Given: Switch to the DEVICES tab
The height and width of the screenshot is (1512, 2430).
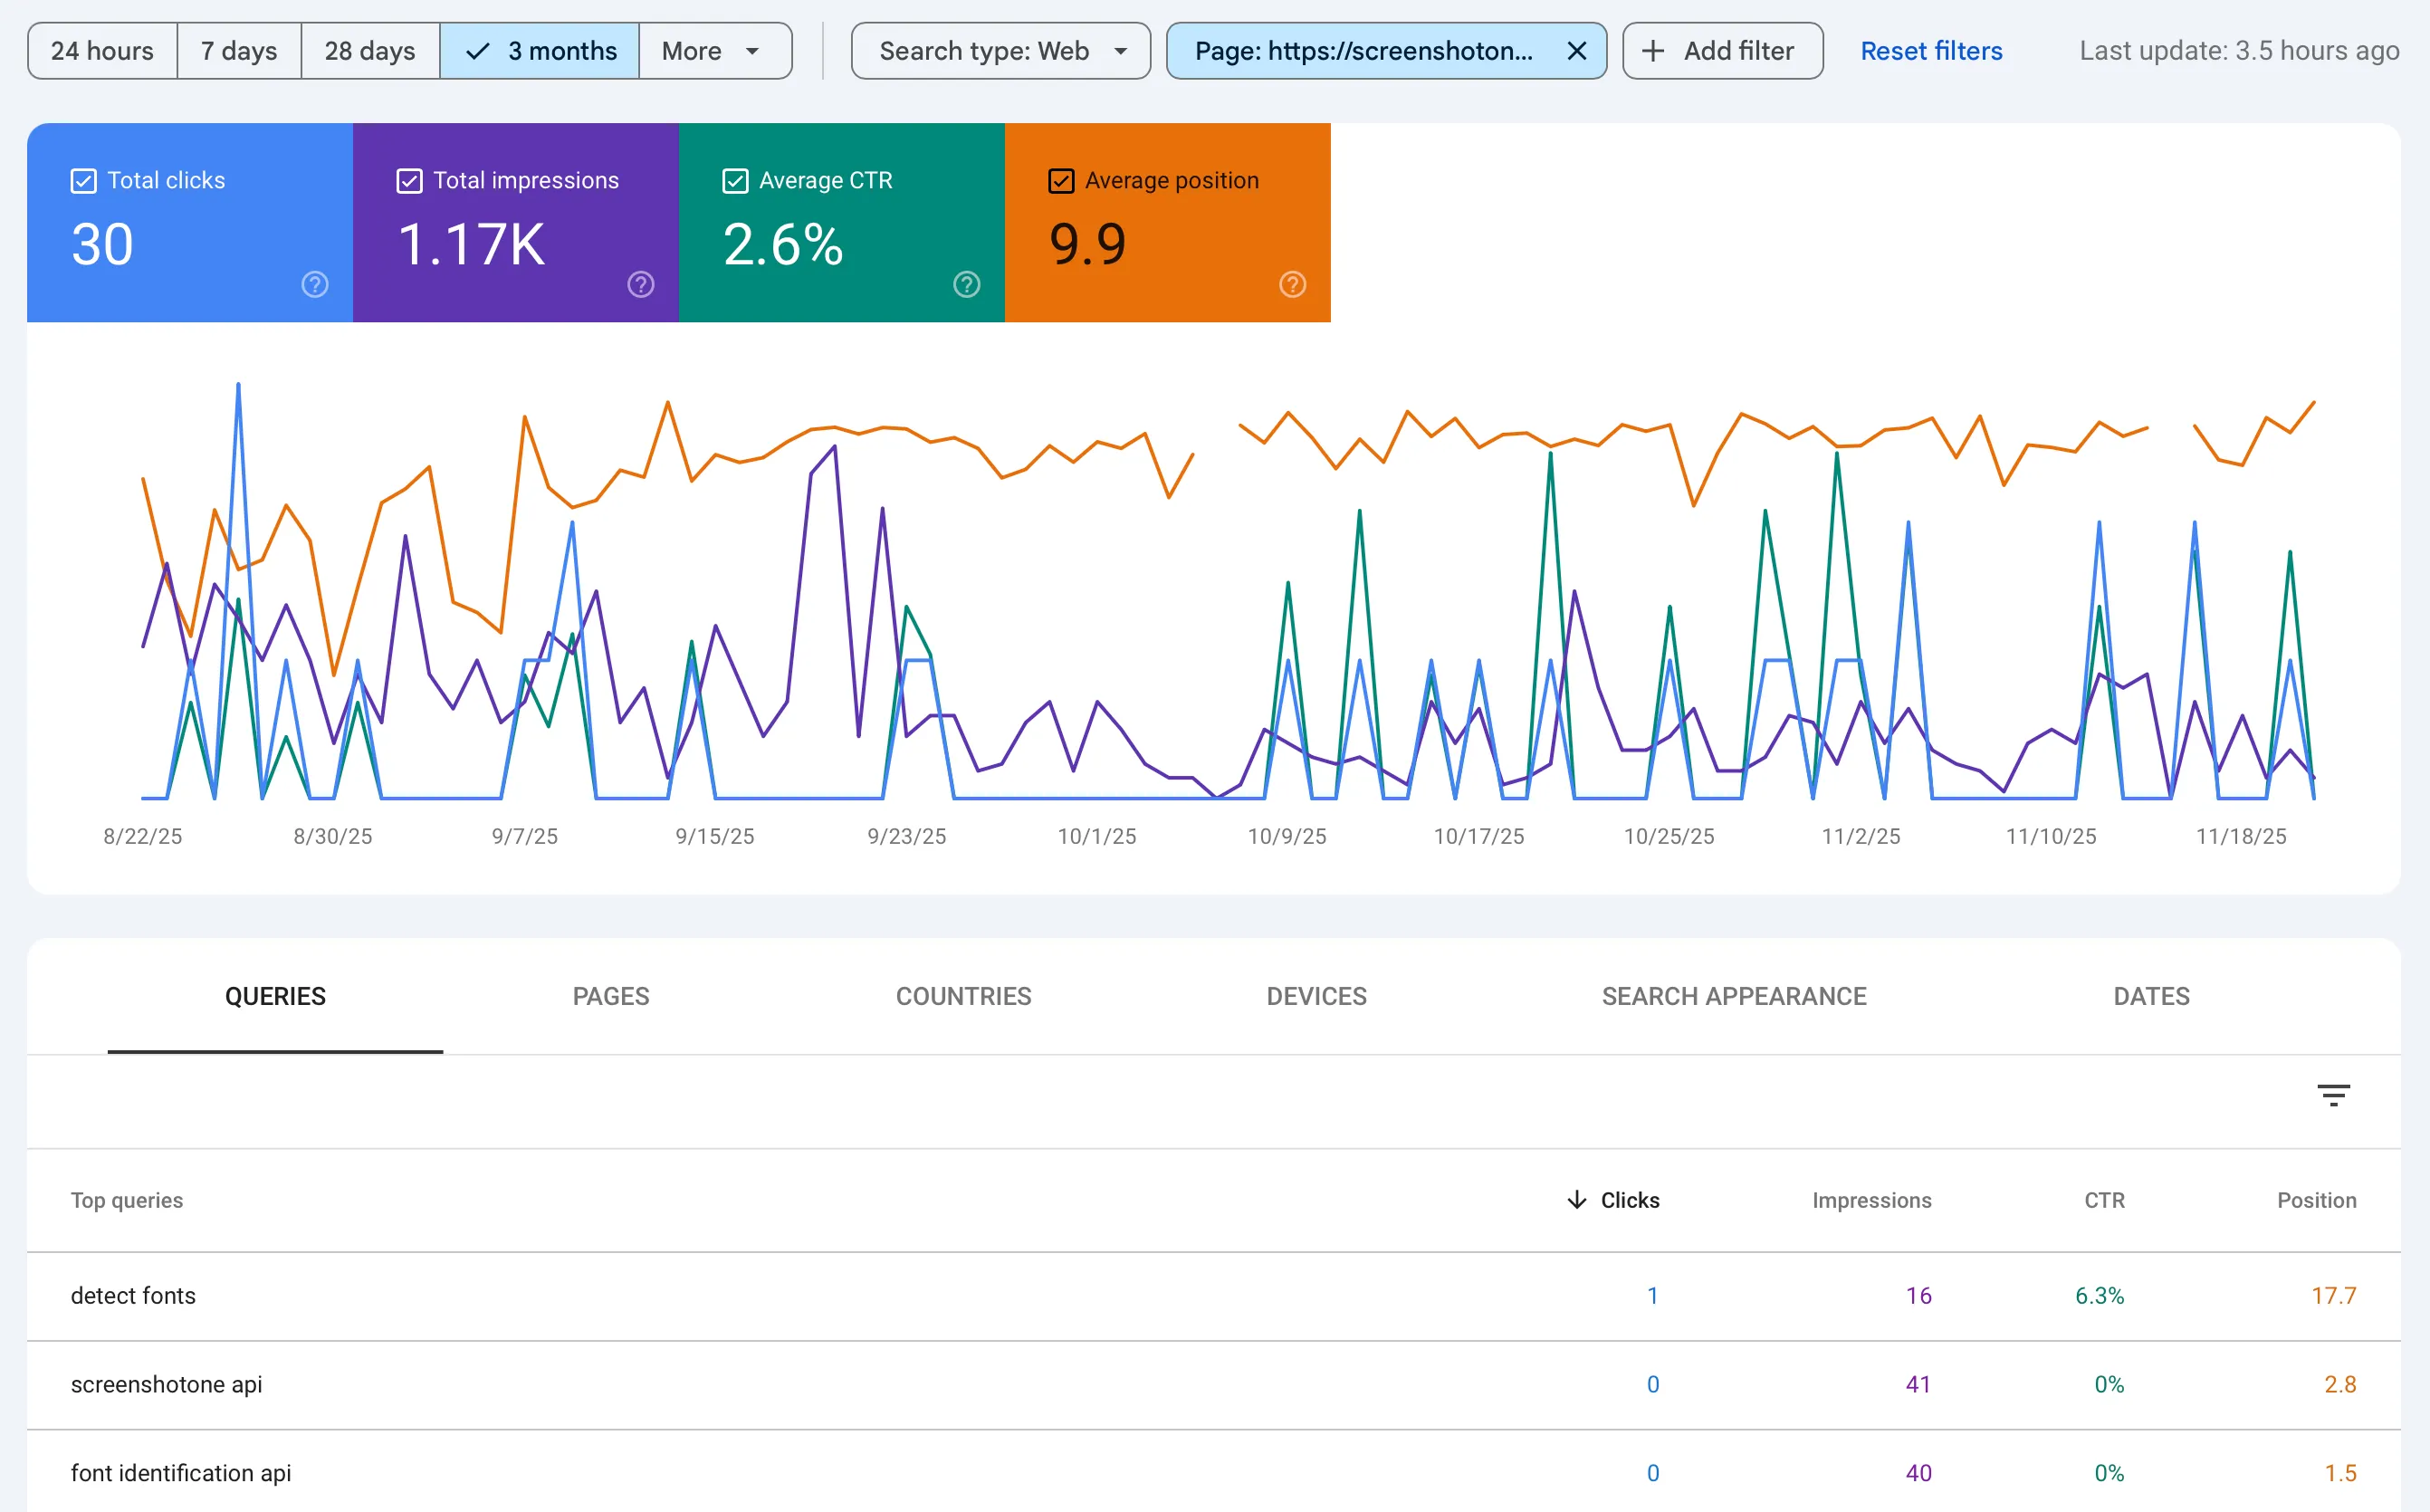Looking at the screenshot, I should [x=1316, y=996].
